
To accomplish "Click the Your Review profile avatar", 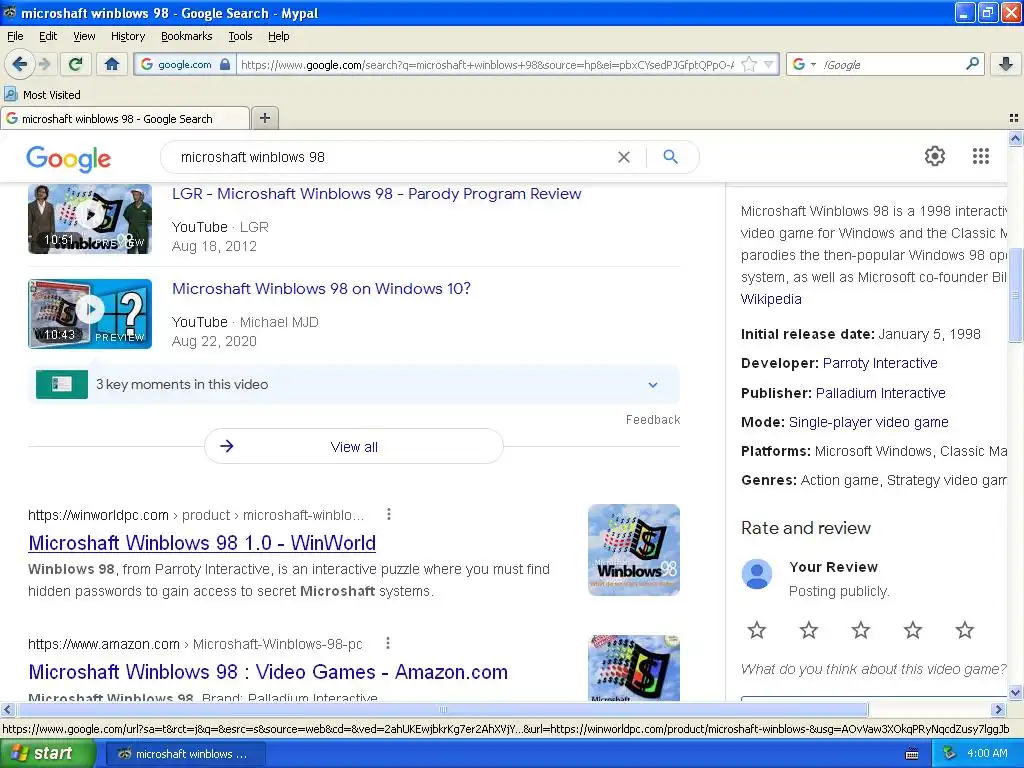I will click(757, 574).
